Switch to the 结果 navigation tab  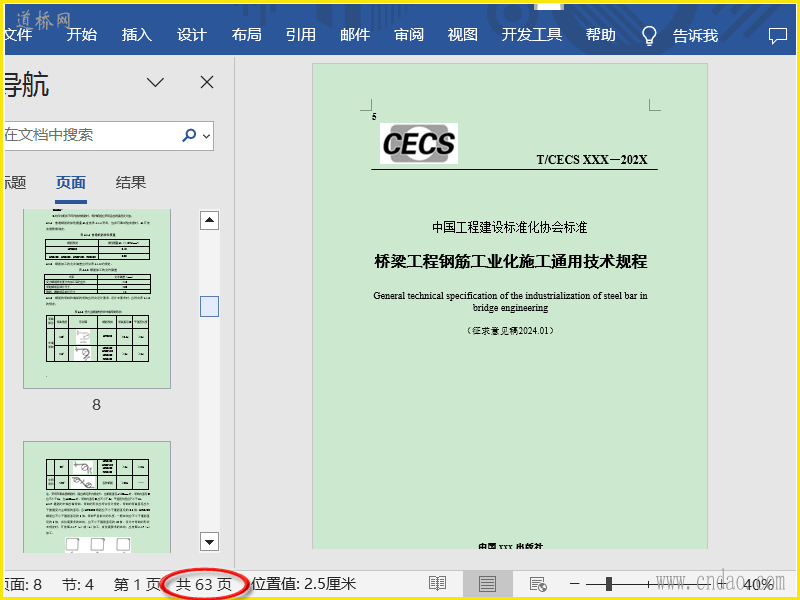(131, 183)
